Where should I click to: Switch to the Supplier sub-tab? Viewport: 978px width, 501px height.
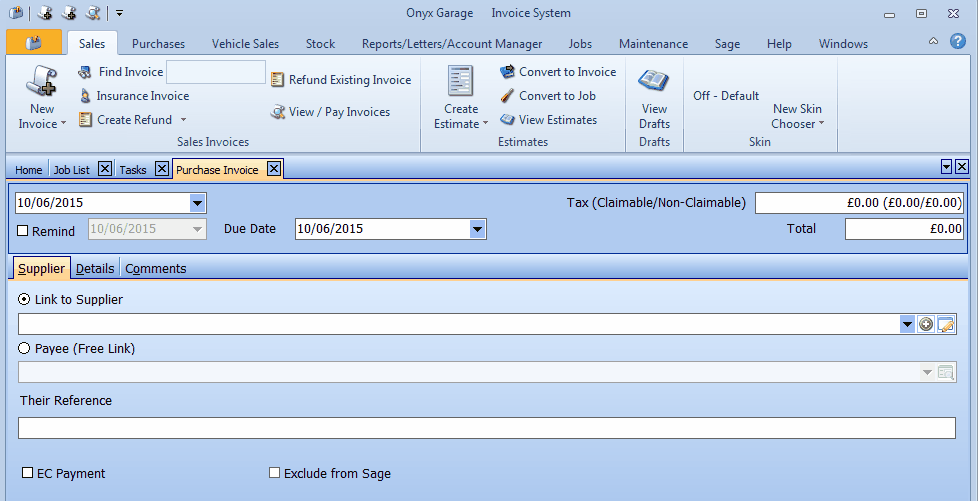(41, 268)
